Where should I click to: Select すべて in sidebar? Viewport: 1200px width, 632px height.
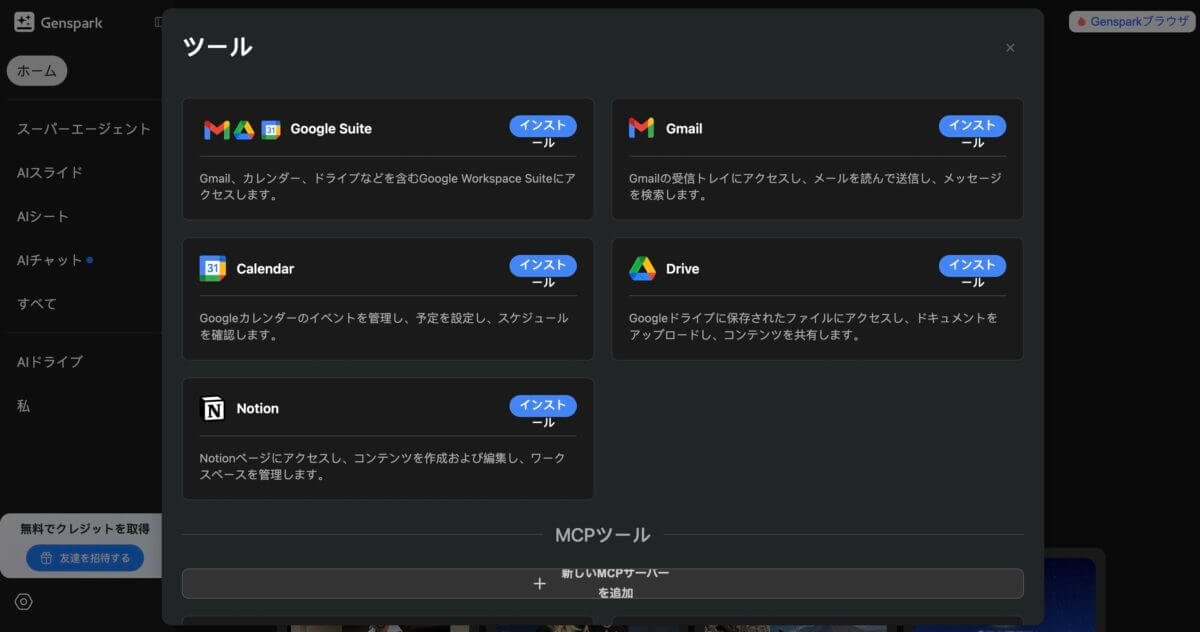click(x=37, y=303)
